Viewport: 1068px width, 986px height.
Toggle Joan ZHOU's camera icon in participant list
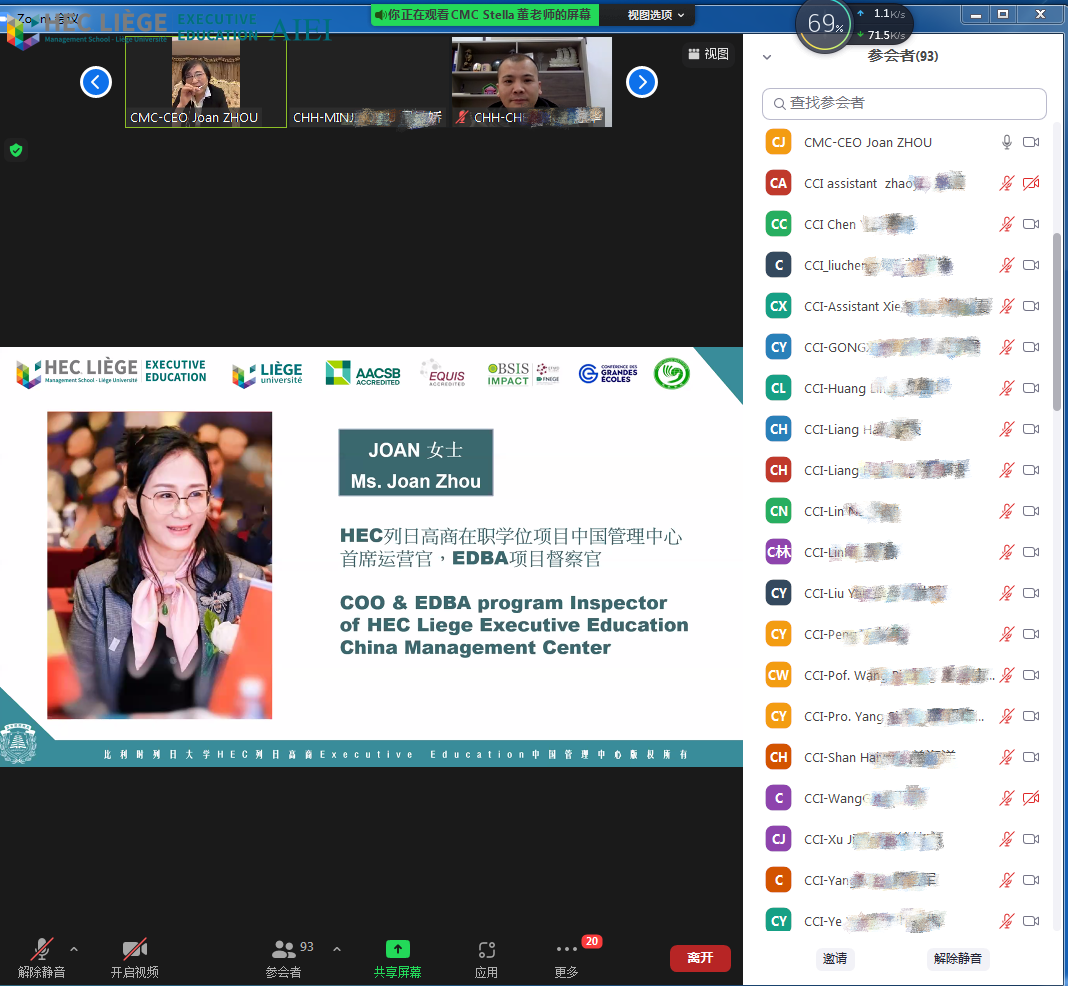[x=1031, y=142]
